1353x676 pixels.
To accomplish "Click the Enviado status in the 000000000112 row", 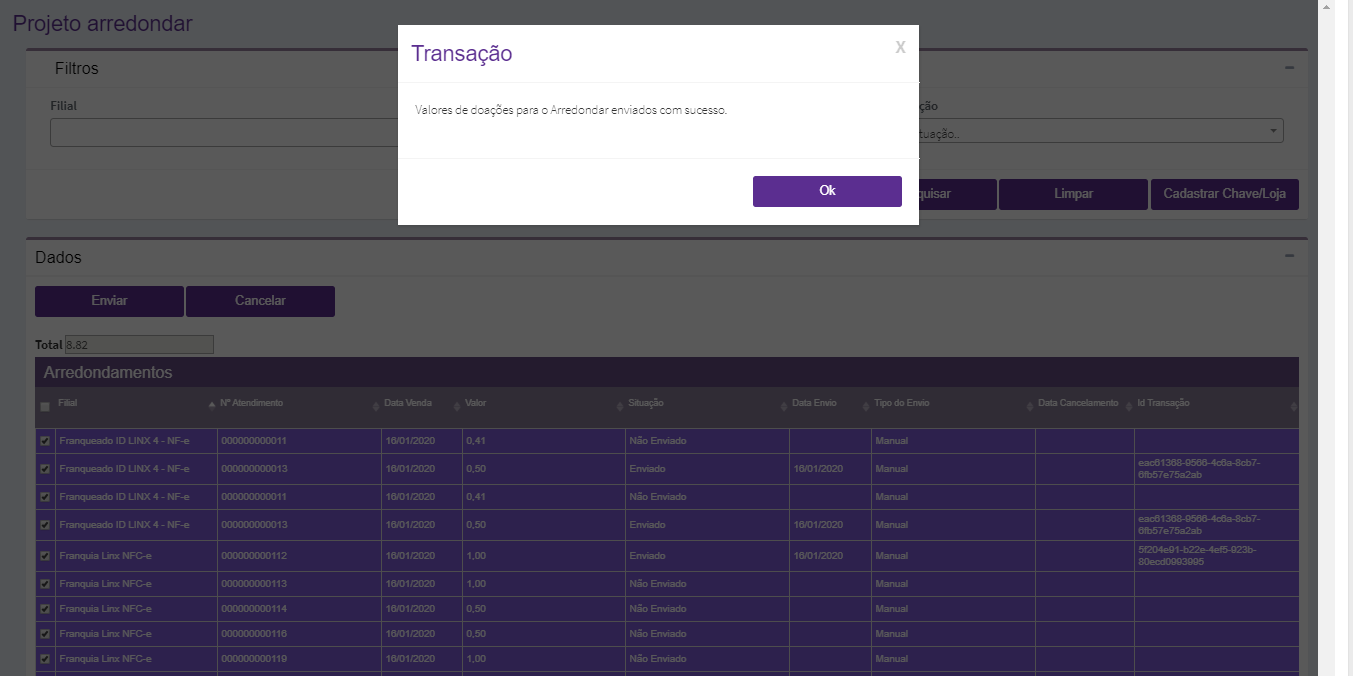I will (x=647, y=556).
